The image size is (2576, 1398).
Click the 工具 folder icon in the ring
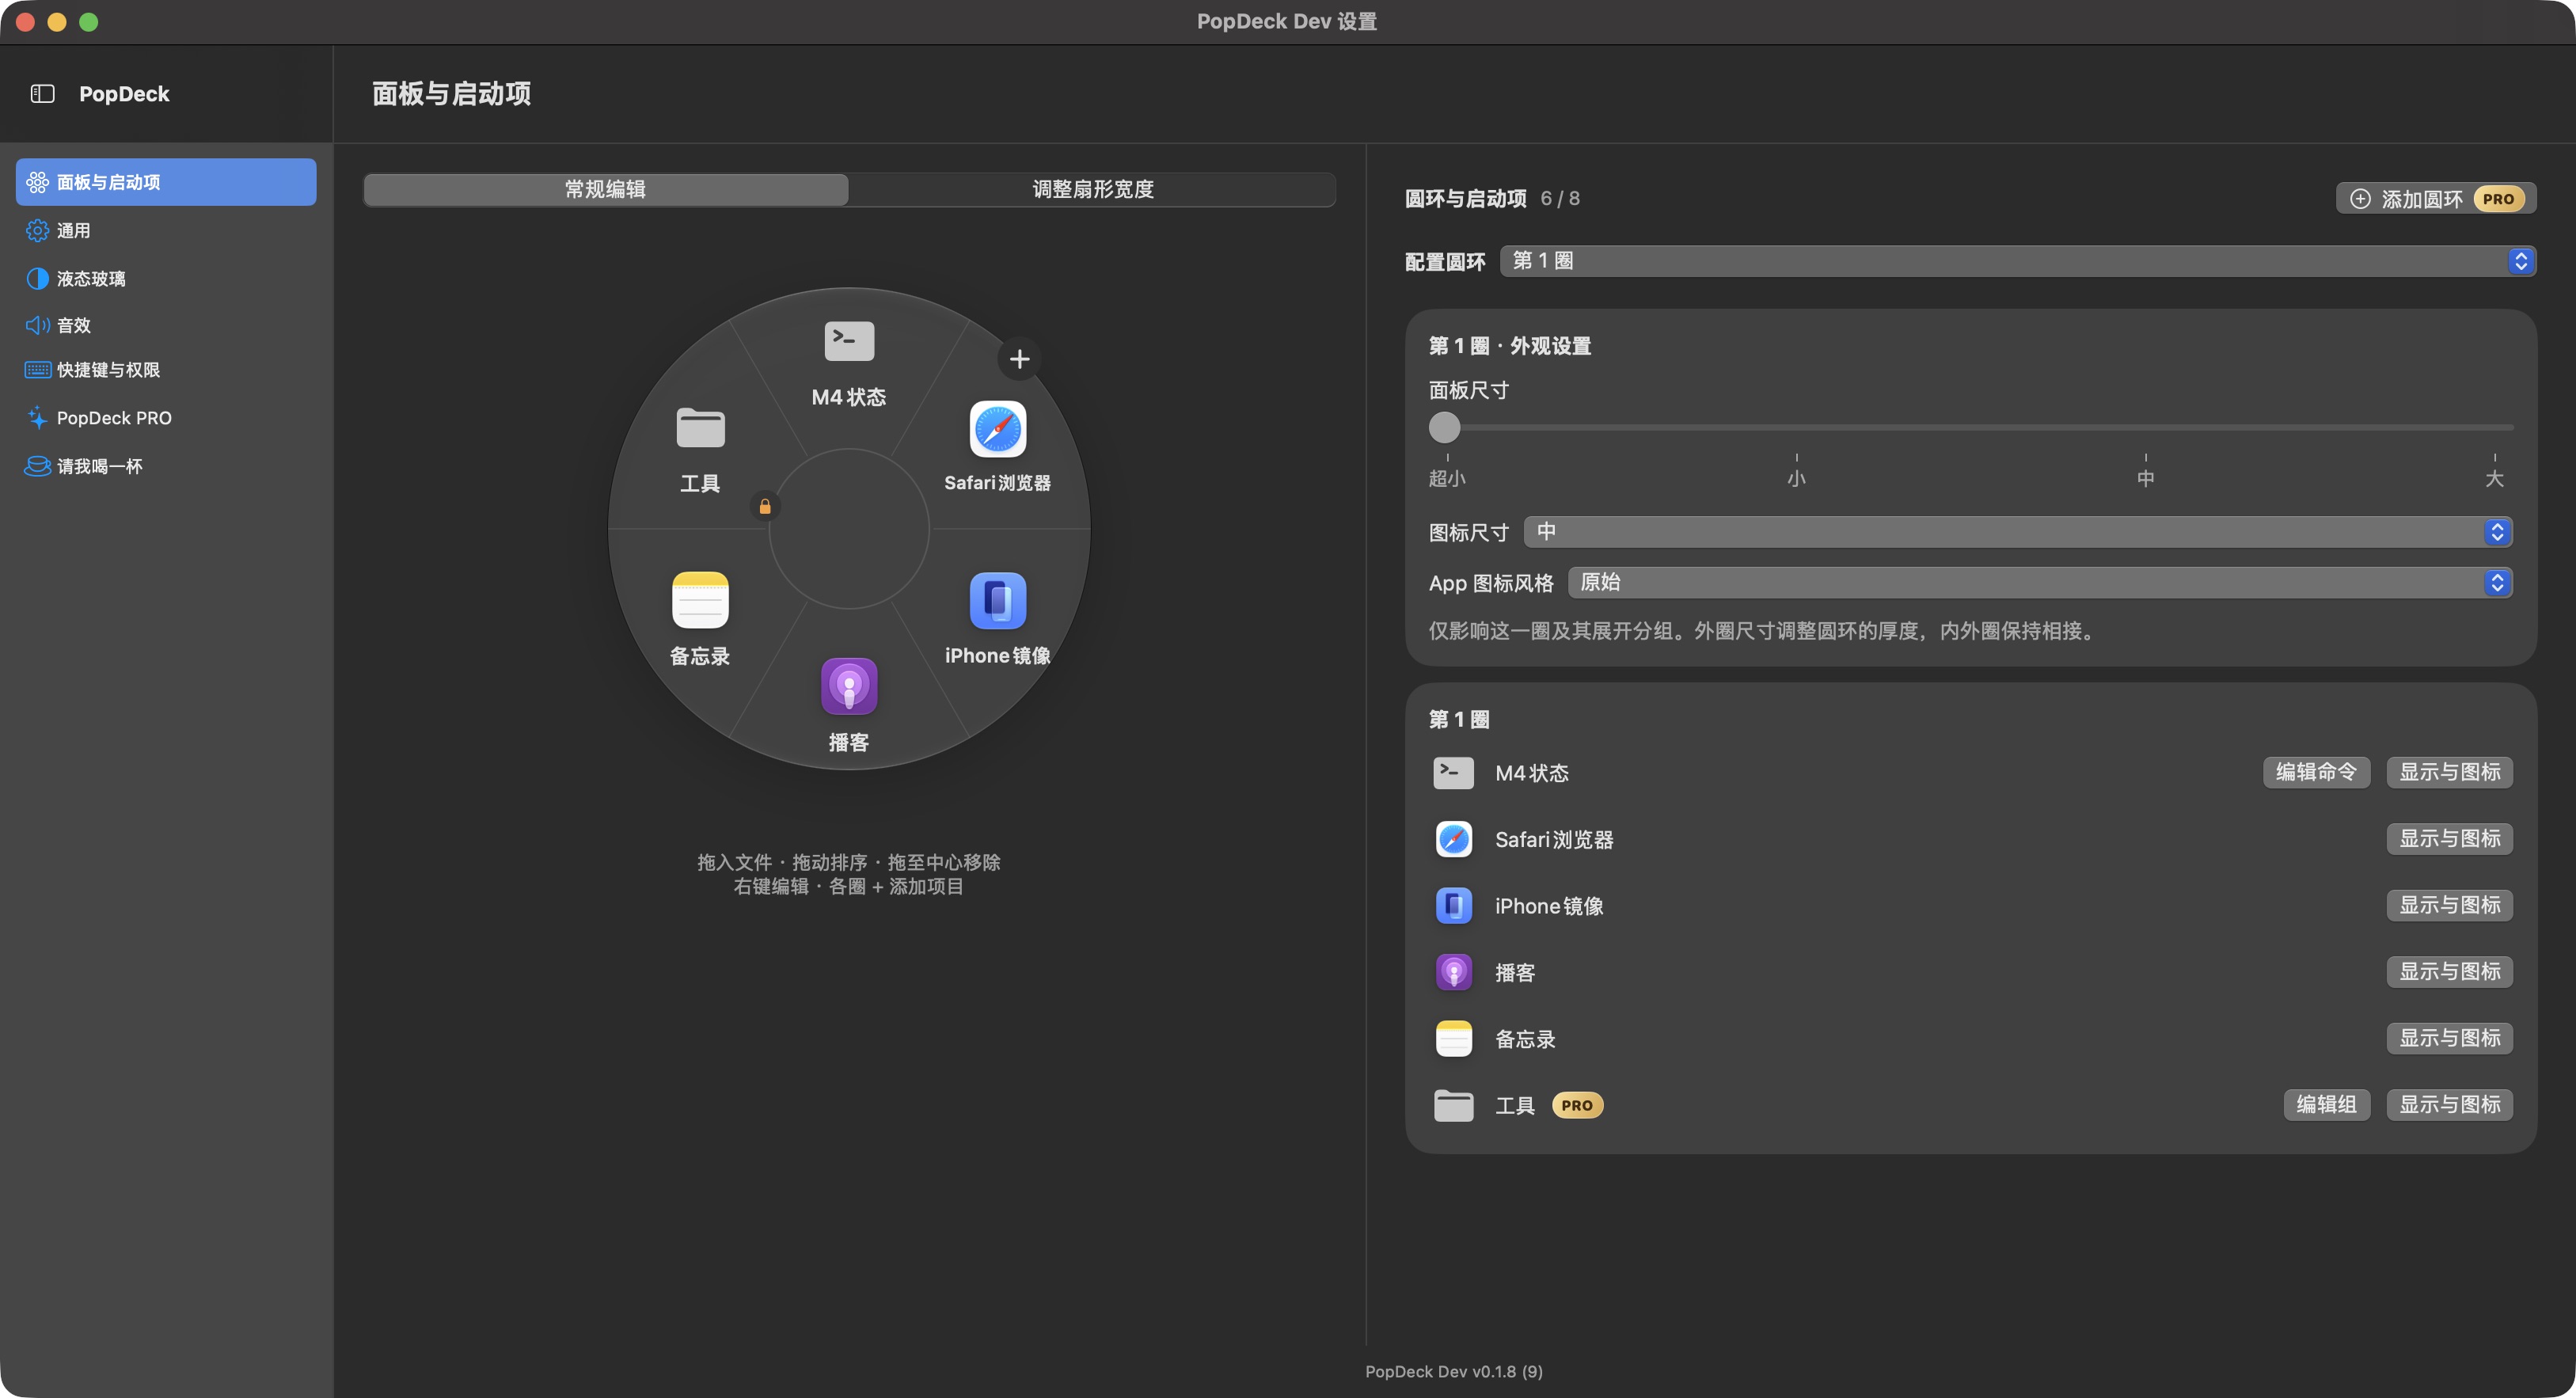click(x=700, y=428)
